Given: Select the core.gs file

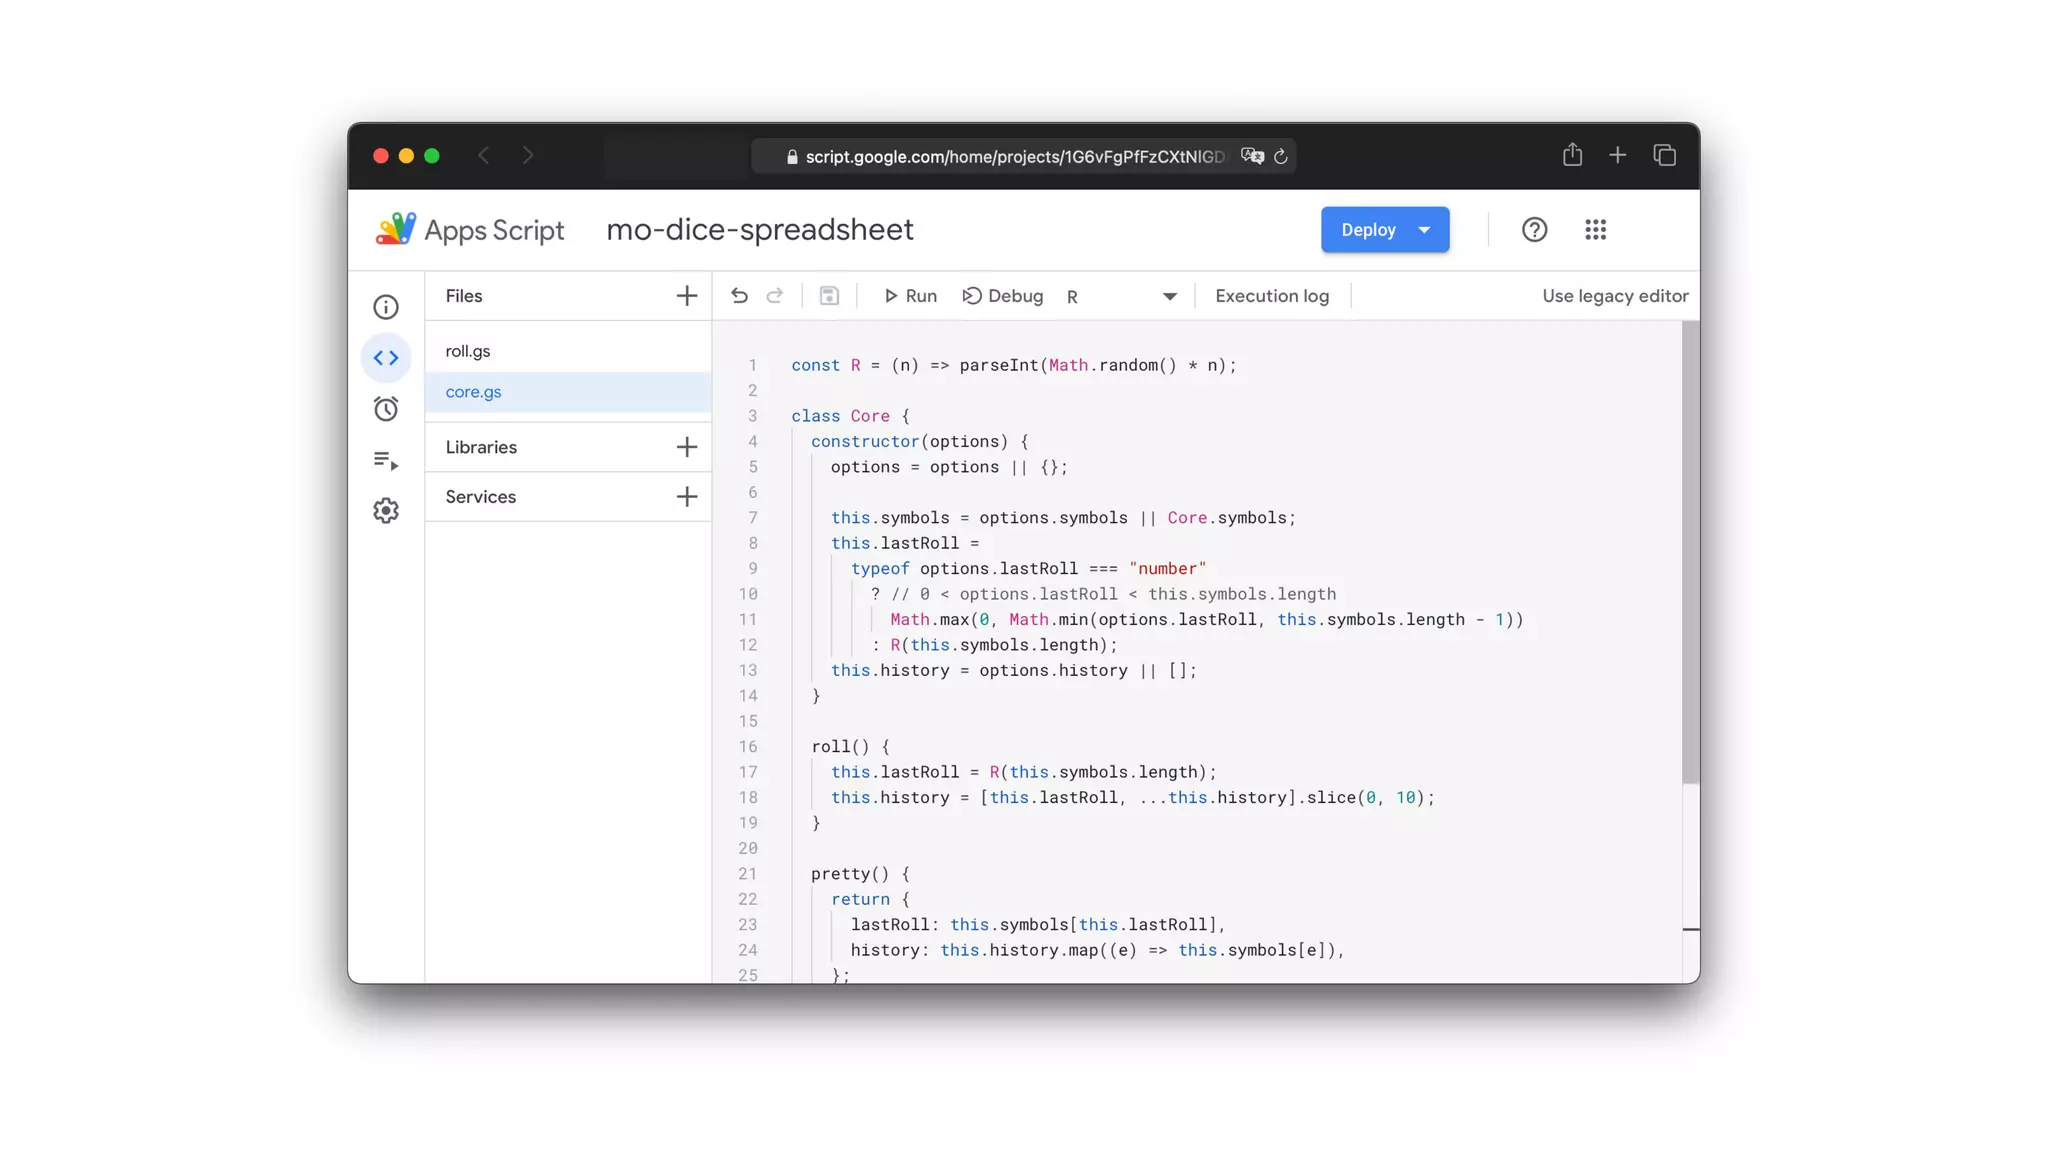Looking at the screenshot, I should click(474, 392).
